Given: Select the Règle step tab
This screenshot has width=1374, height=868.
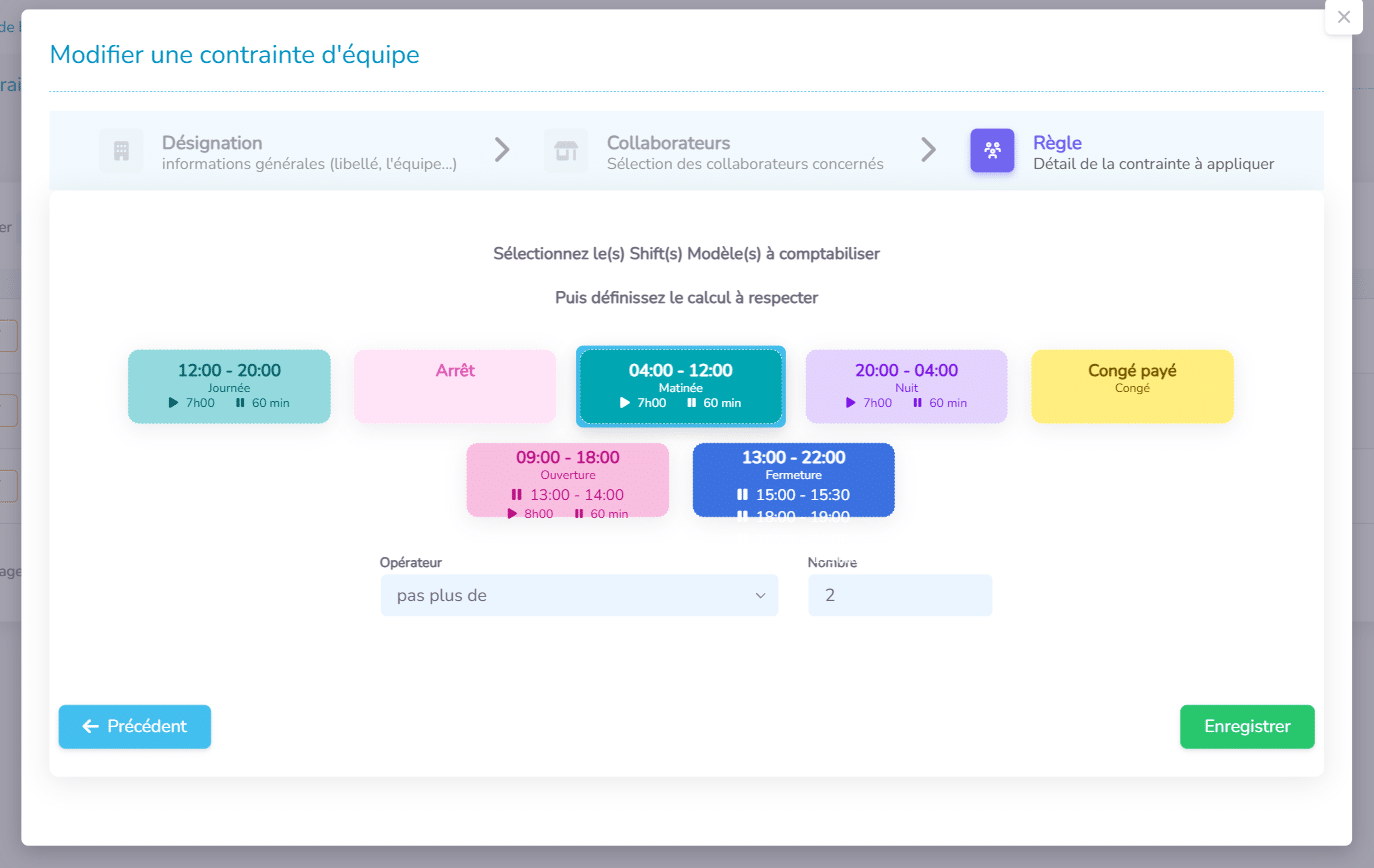Looking at the screenshot, I should tap(1122, 151).
